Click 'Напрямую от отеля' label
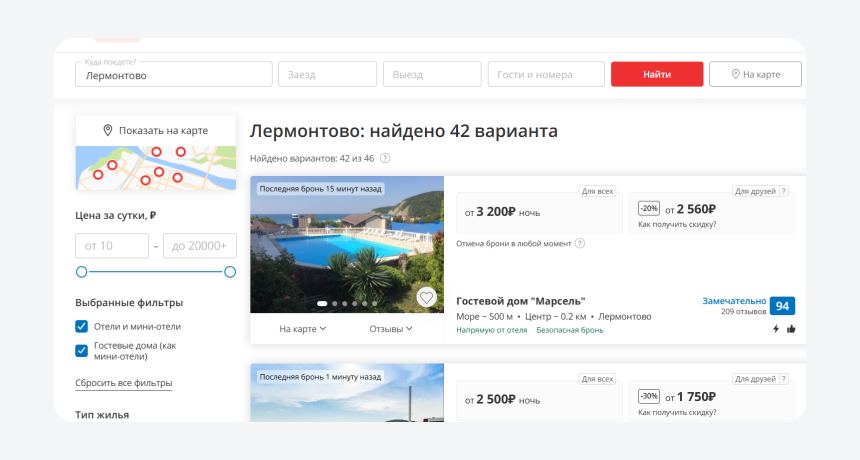 491,330
